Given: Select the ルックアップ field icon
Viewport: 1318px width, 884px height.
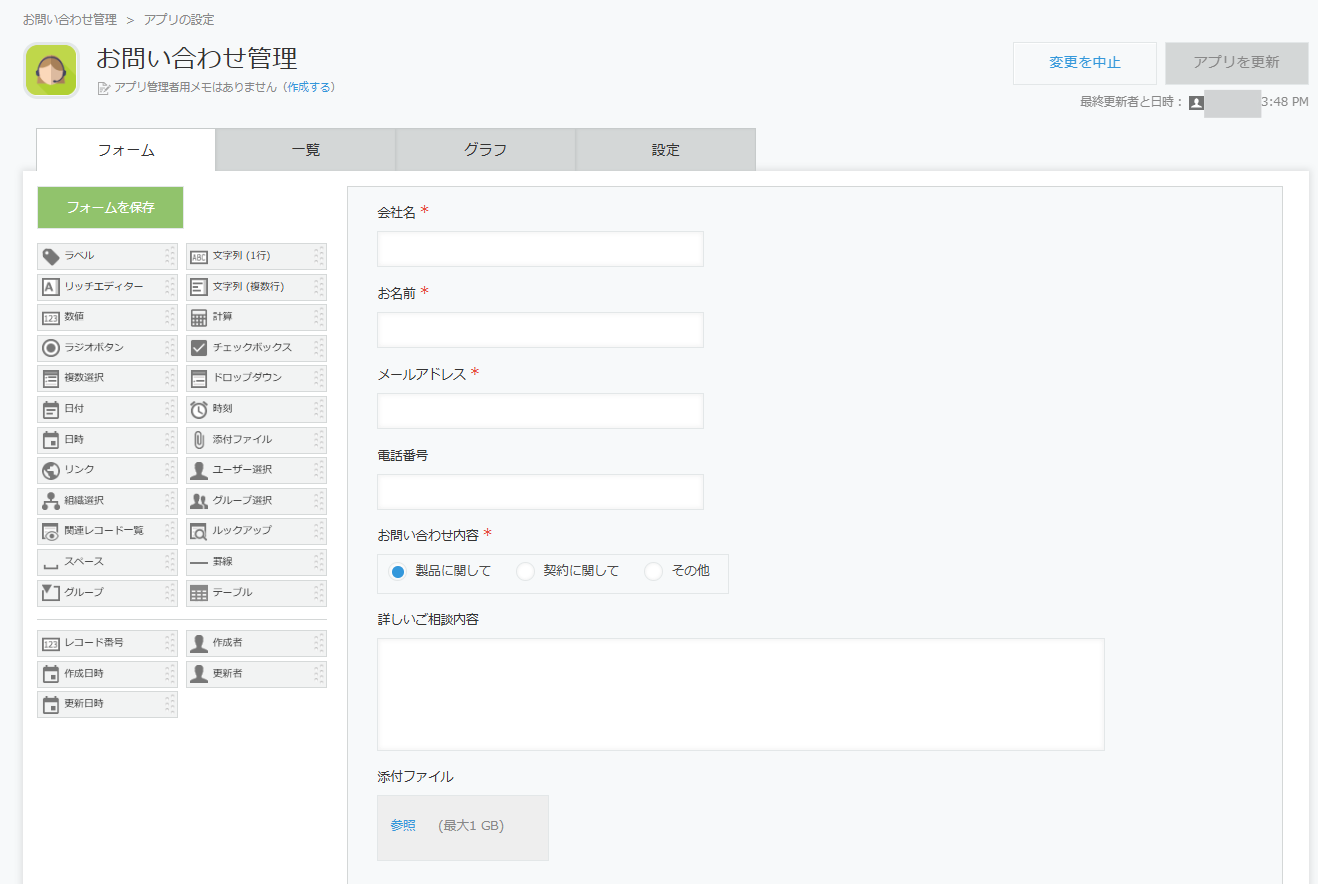Looking at the screenshot, I should (x=199, y=531).
